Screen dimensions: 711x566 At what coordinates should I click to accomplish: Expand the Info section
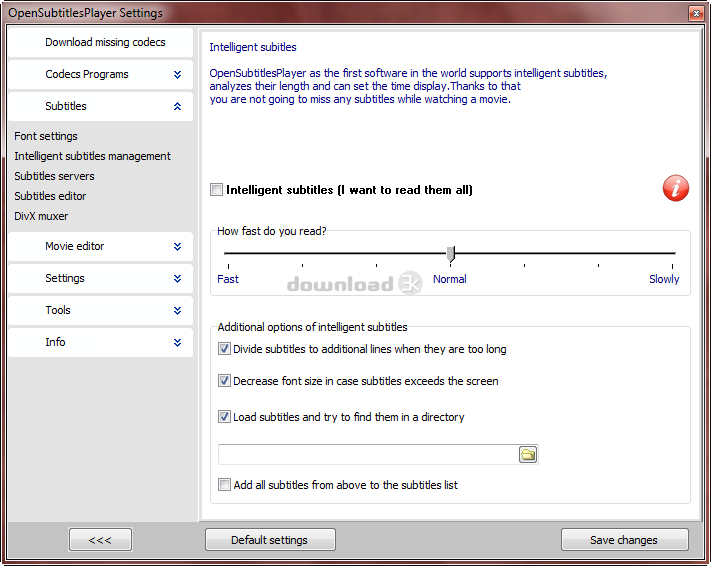tap(101, 342)
